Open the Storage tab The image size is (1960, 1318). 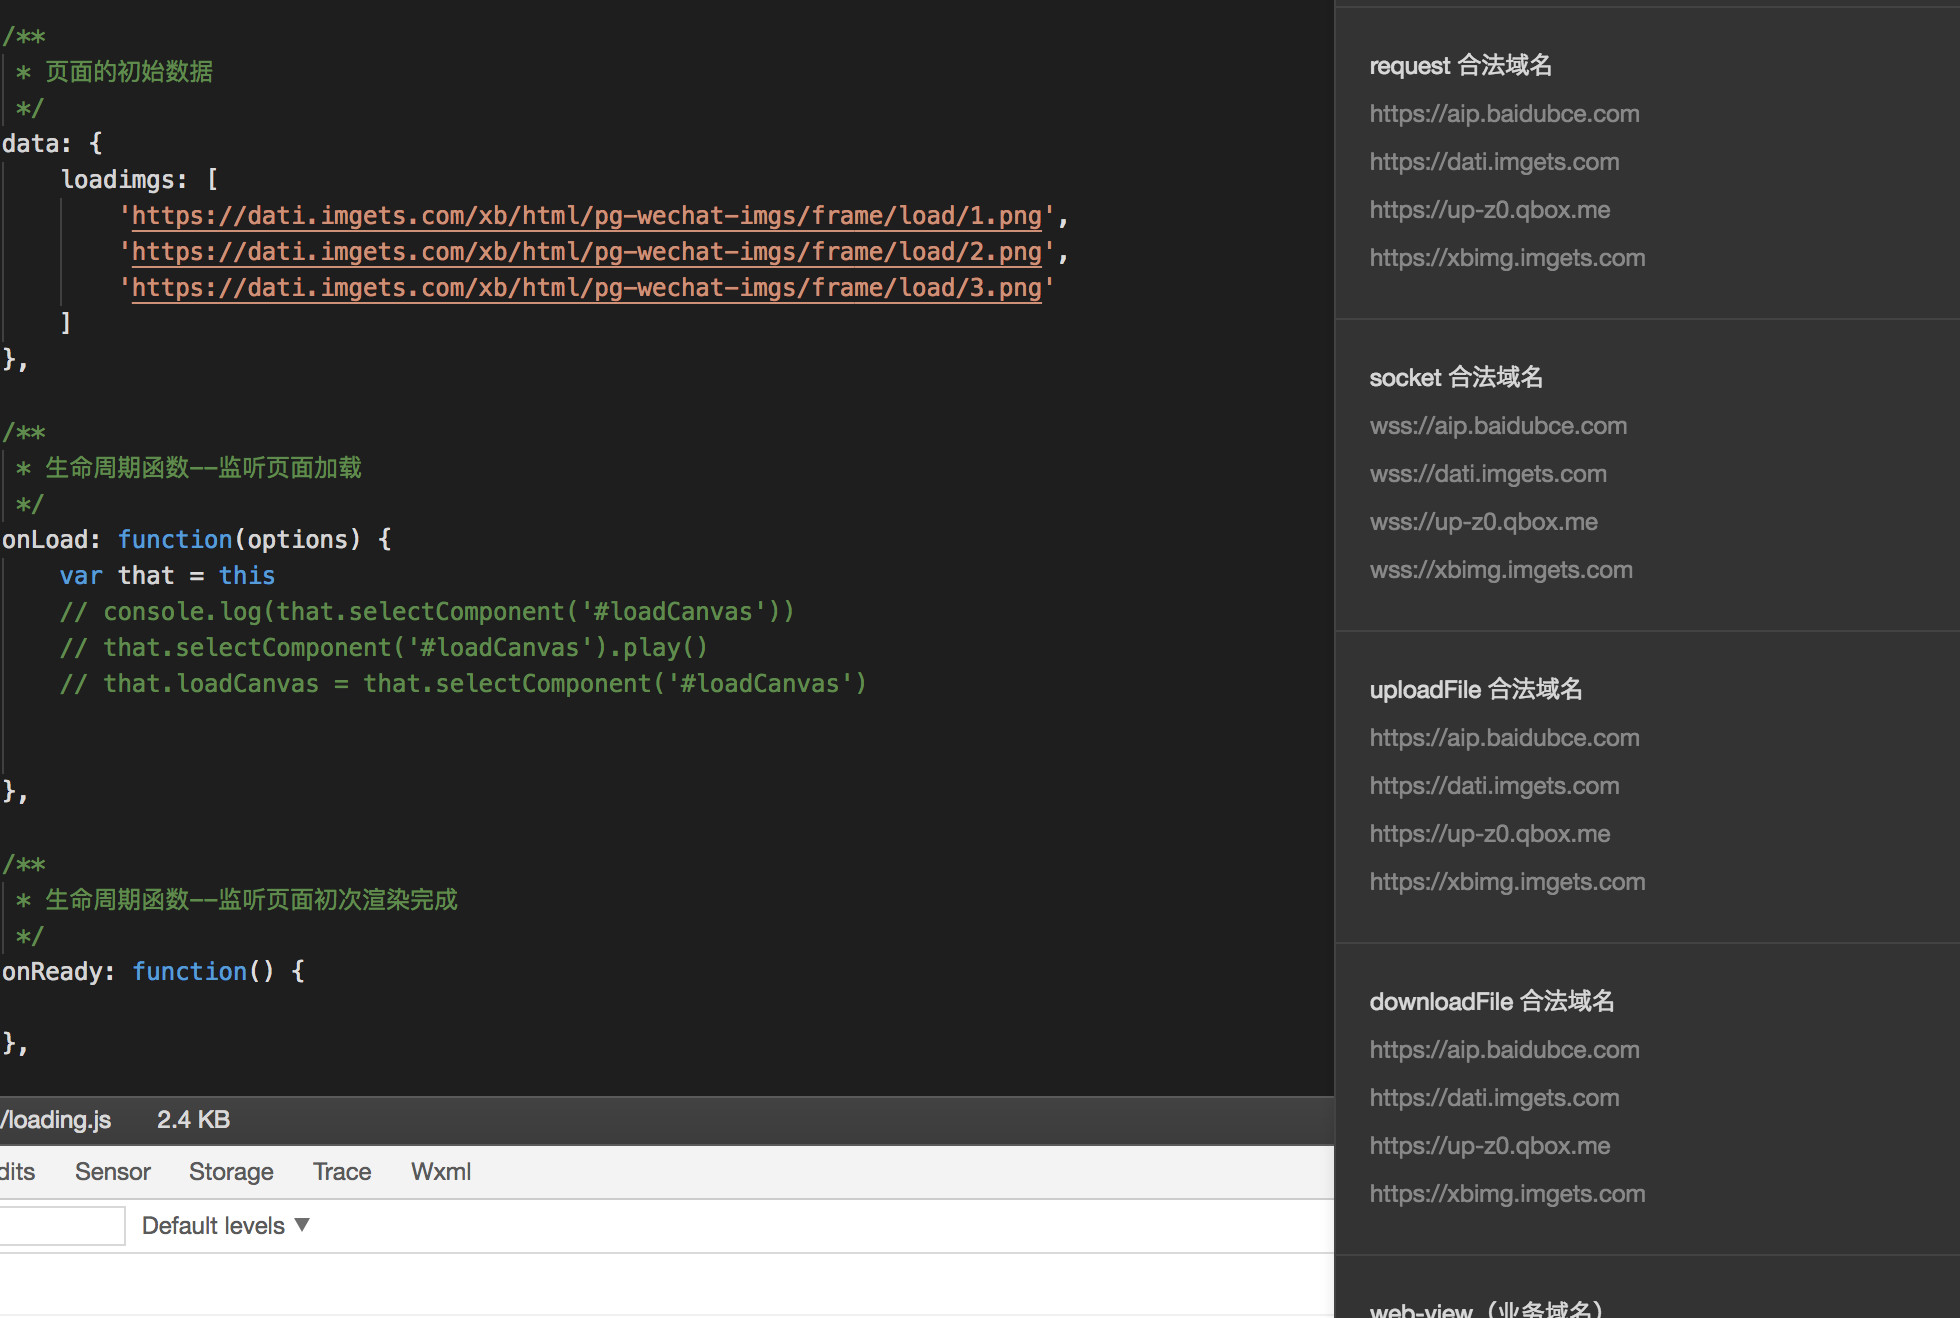[x=231, y=1172]
